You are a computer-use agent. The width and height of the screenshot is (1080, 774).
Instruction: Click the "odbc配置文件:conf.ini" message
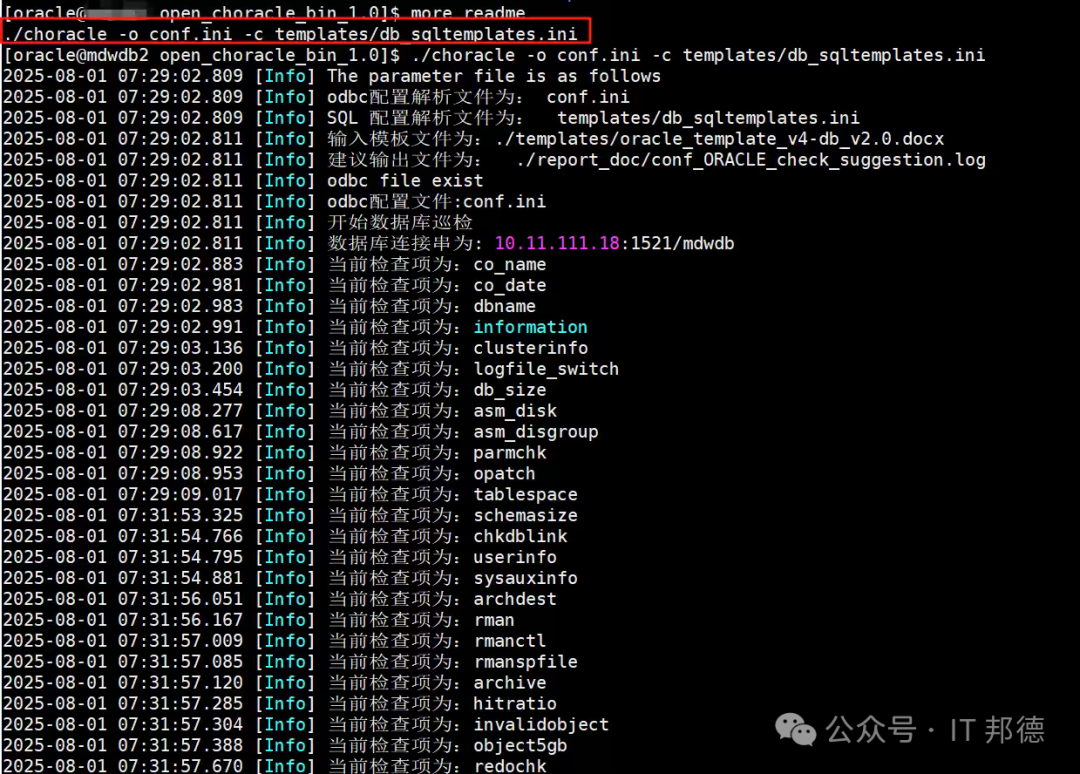(x=437, y=201)
